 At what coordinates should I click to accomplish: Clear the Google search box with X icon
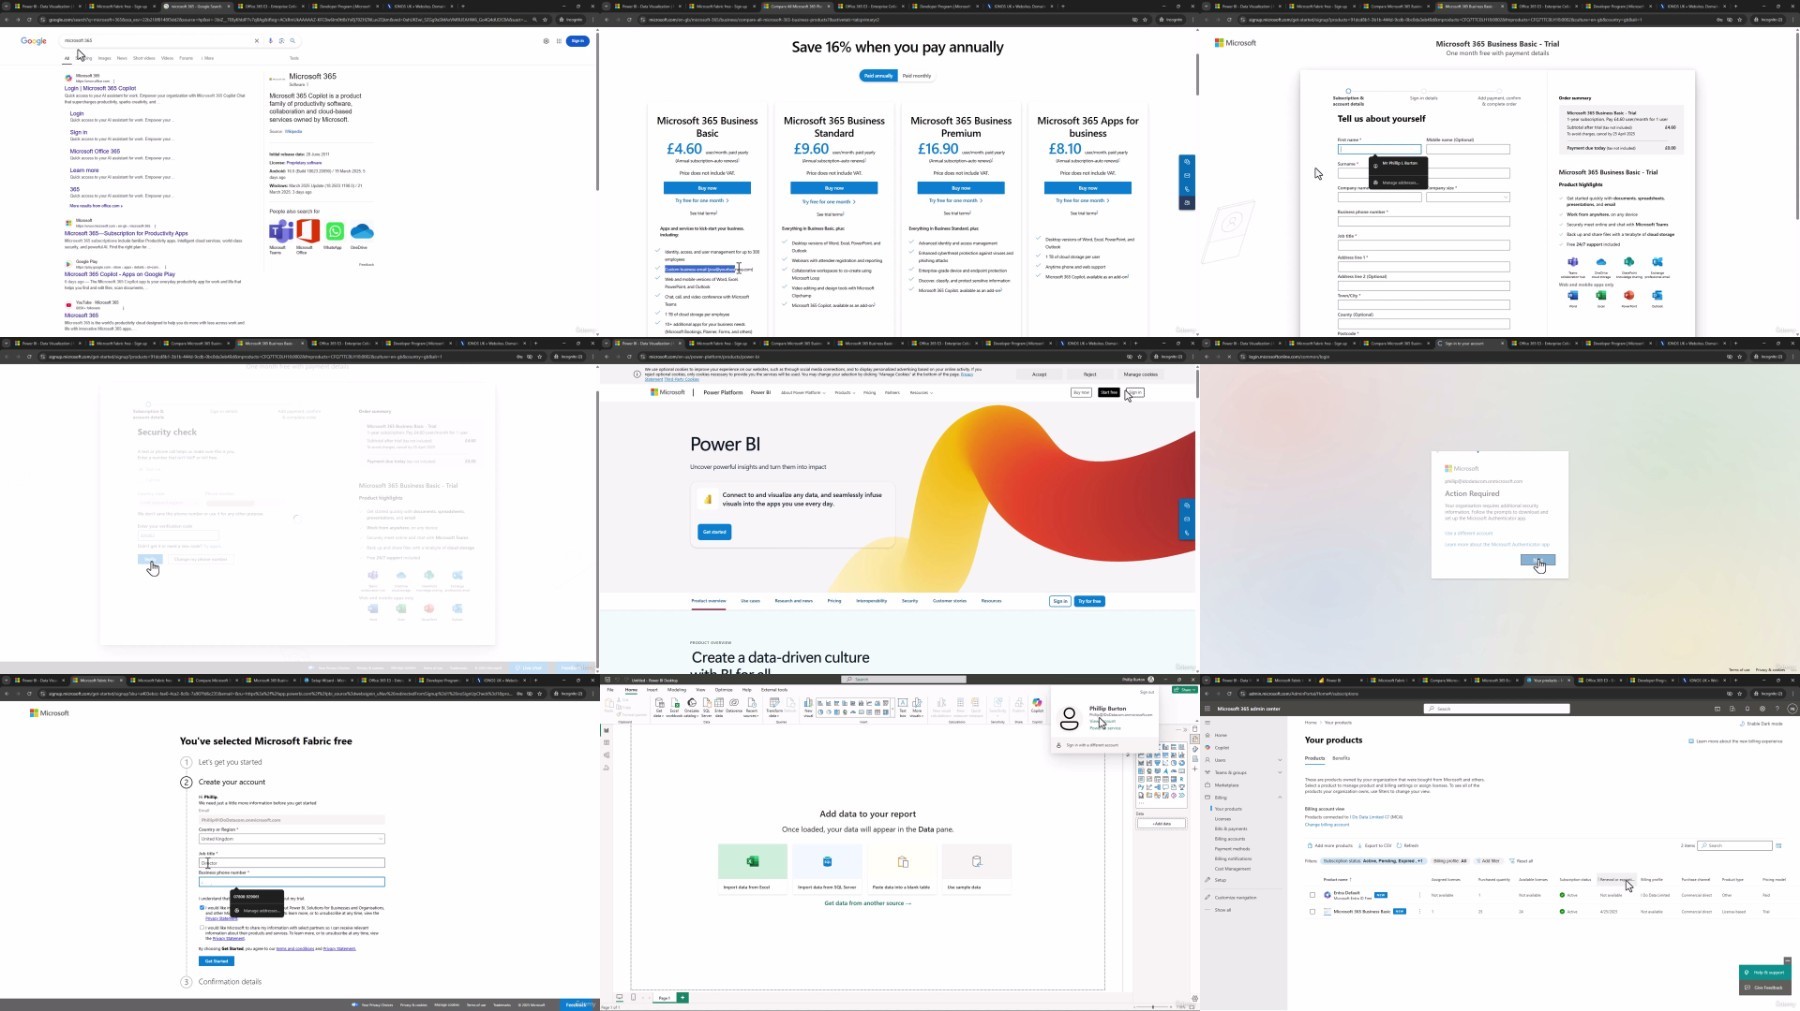pos(256,41)
